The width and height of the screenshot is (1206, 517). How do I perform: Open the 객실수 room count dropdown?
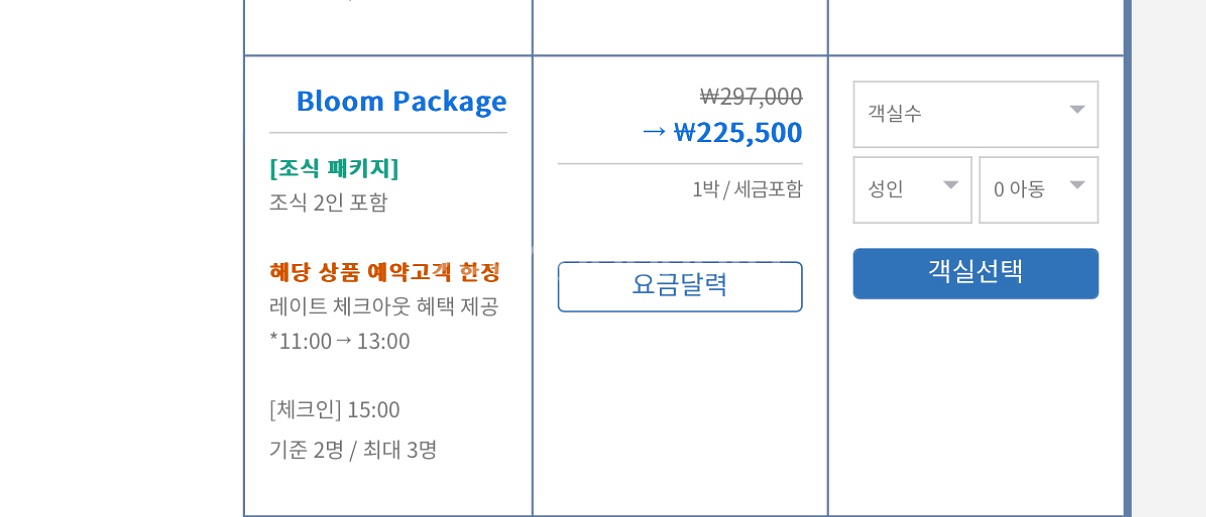tap(975, 114)
